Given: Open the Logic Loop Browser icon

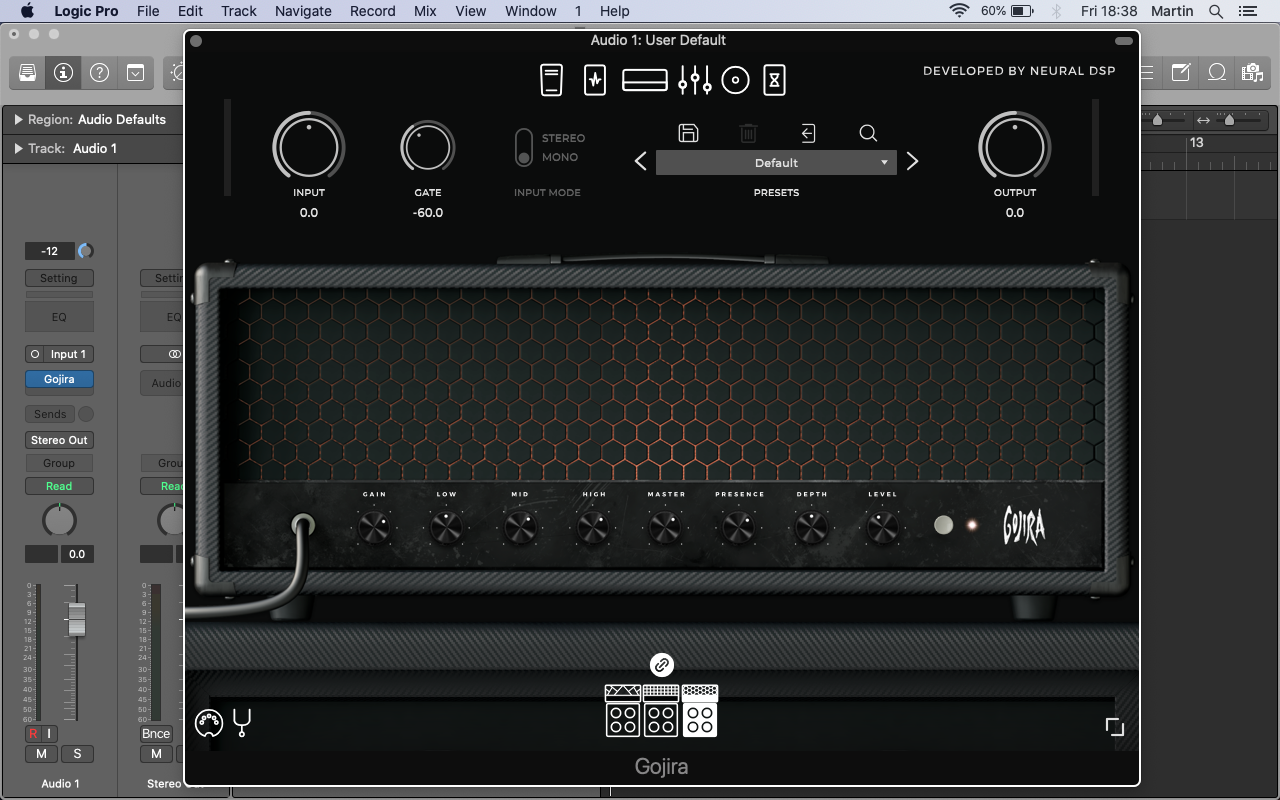Looking at the screenshot, I should 1217,72.
